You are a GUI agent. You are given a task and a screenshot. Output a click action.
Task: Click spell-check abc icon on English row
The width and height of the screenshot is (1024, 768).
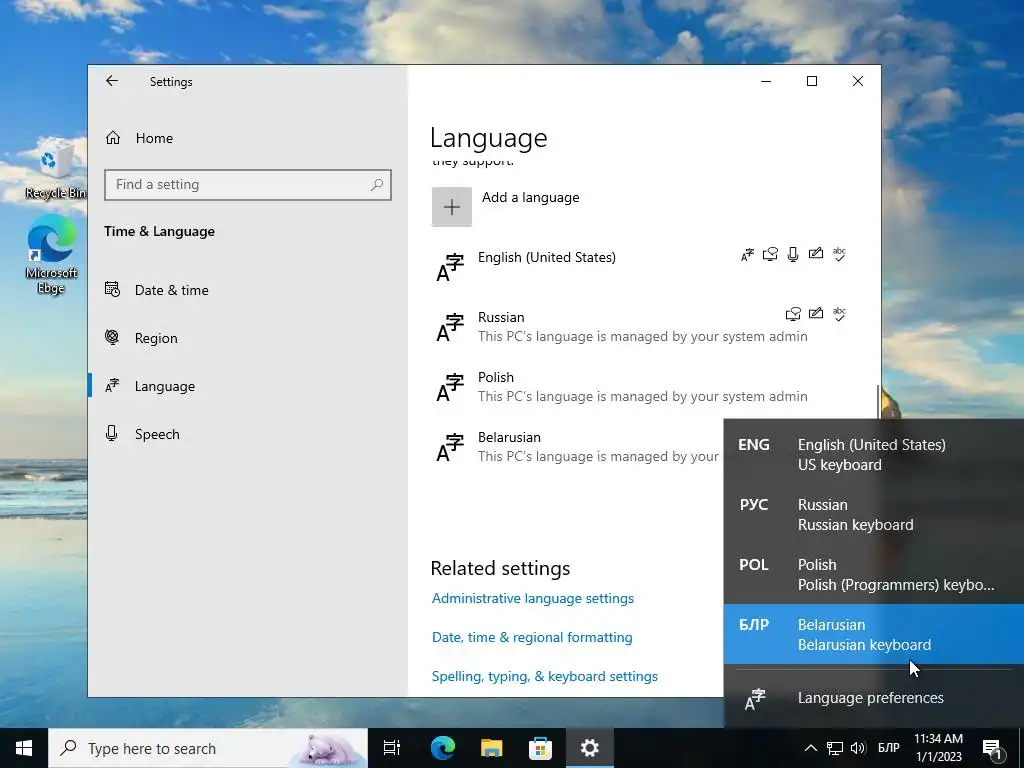click(839, 255)
